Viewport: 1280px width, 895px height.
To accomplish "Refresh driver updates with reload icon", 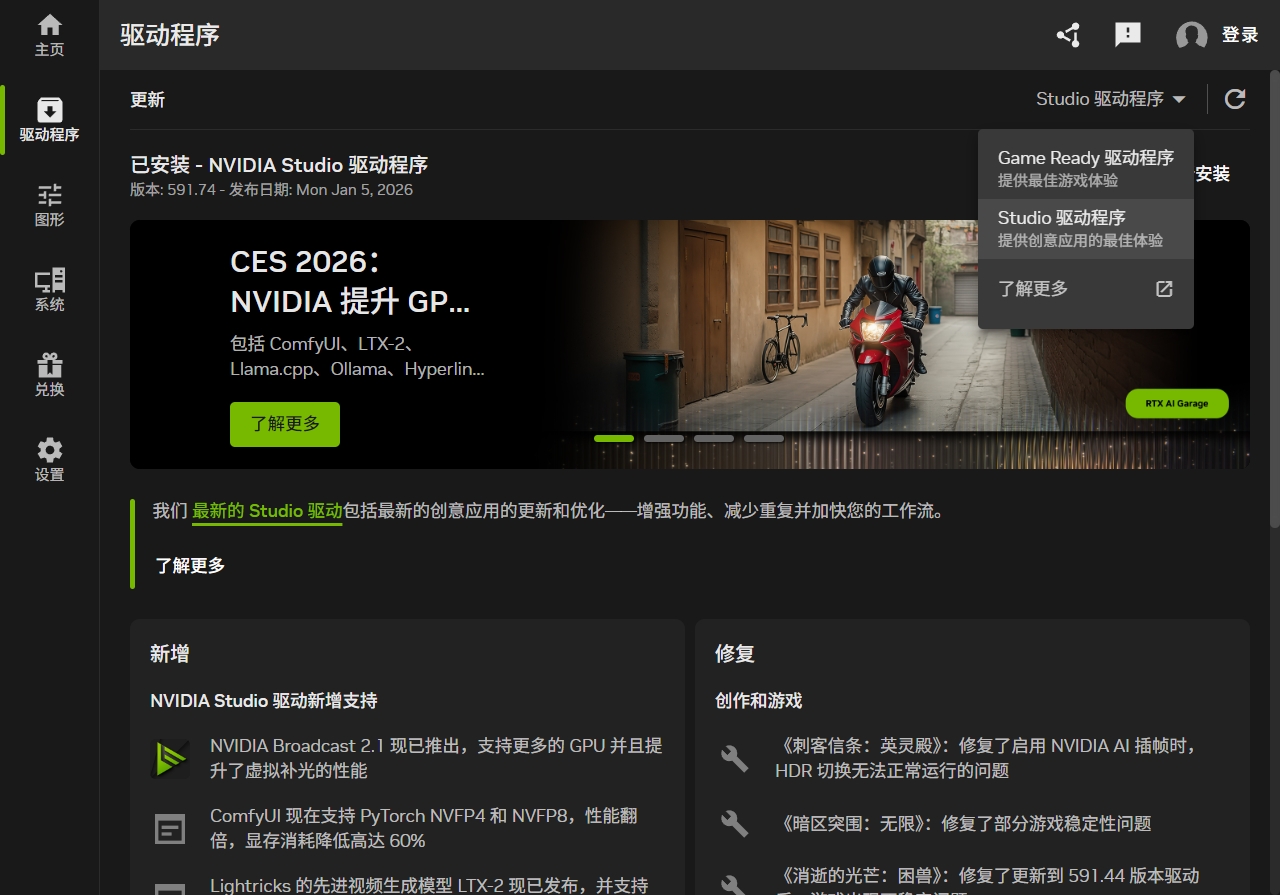I will click(1235, 99).
